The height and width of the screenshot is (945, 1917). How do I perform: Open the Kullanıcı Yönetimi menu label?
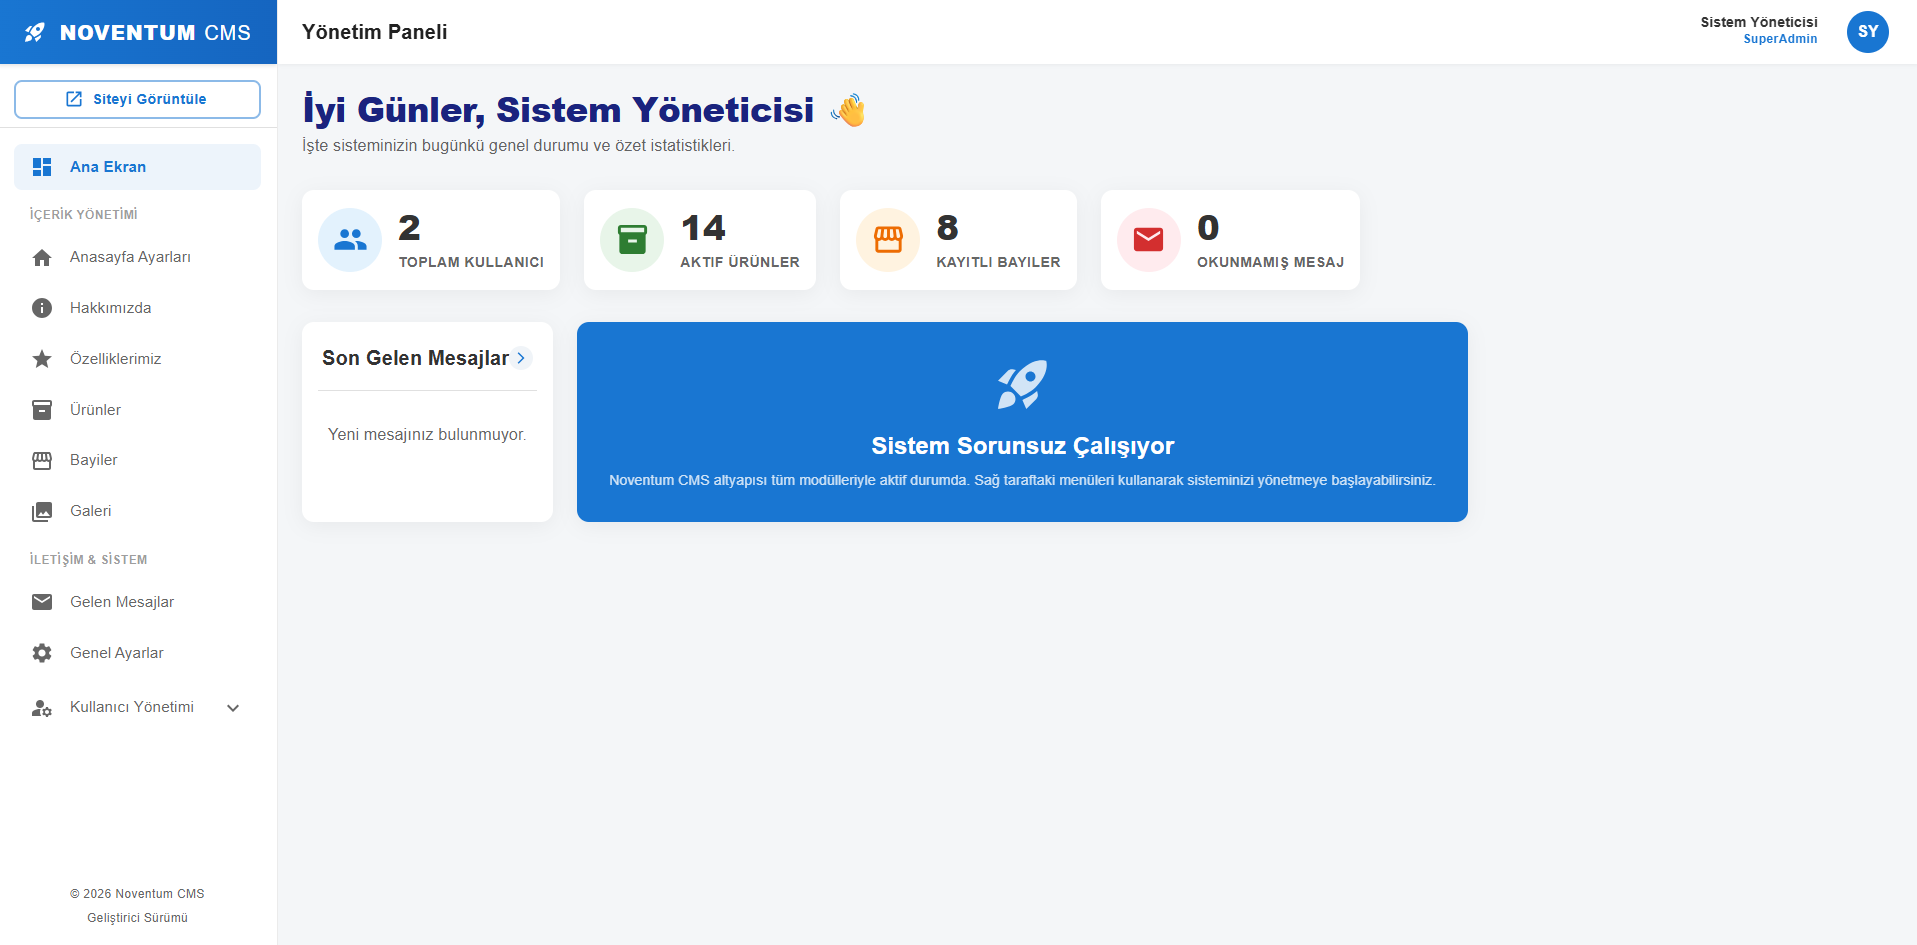[x=132, y=707]
